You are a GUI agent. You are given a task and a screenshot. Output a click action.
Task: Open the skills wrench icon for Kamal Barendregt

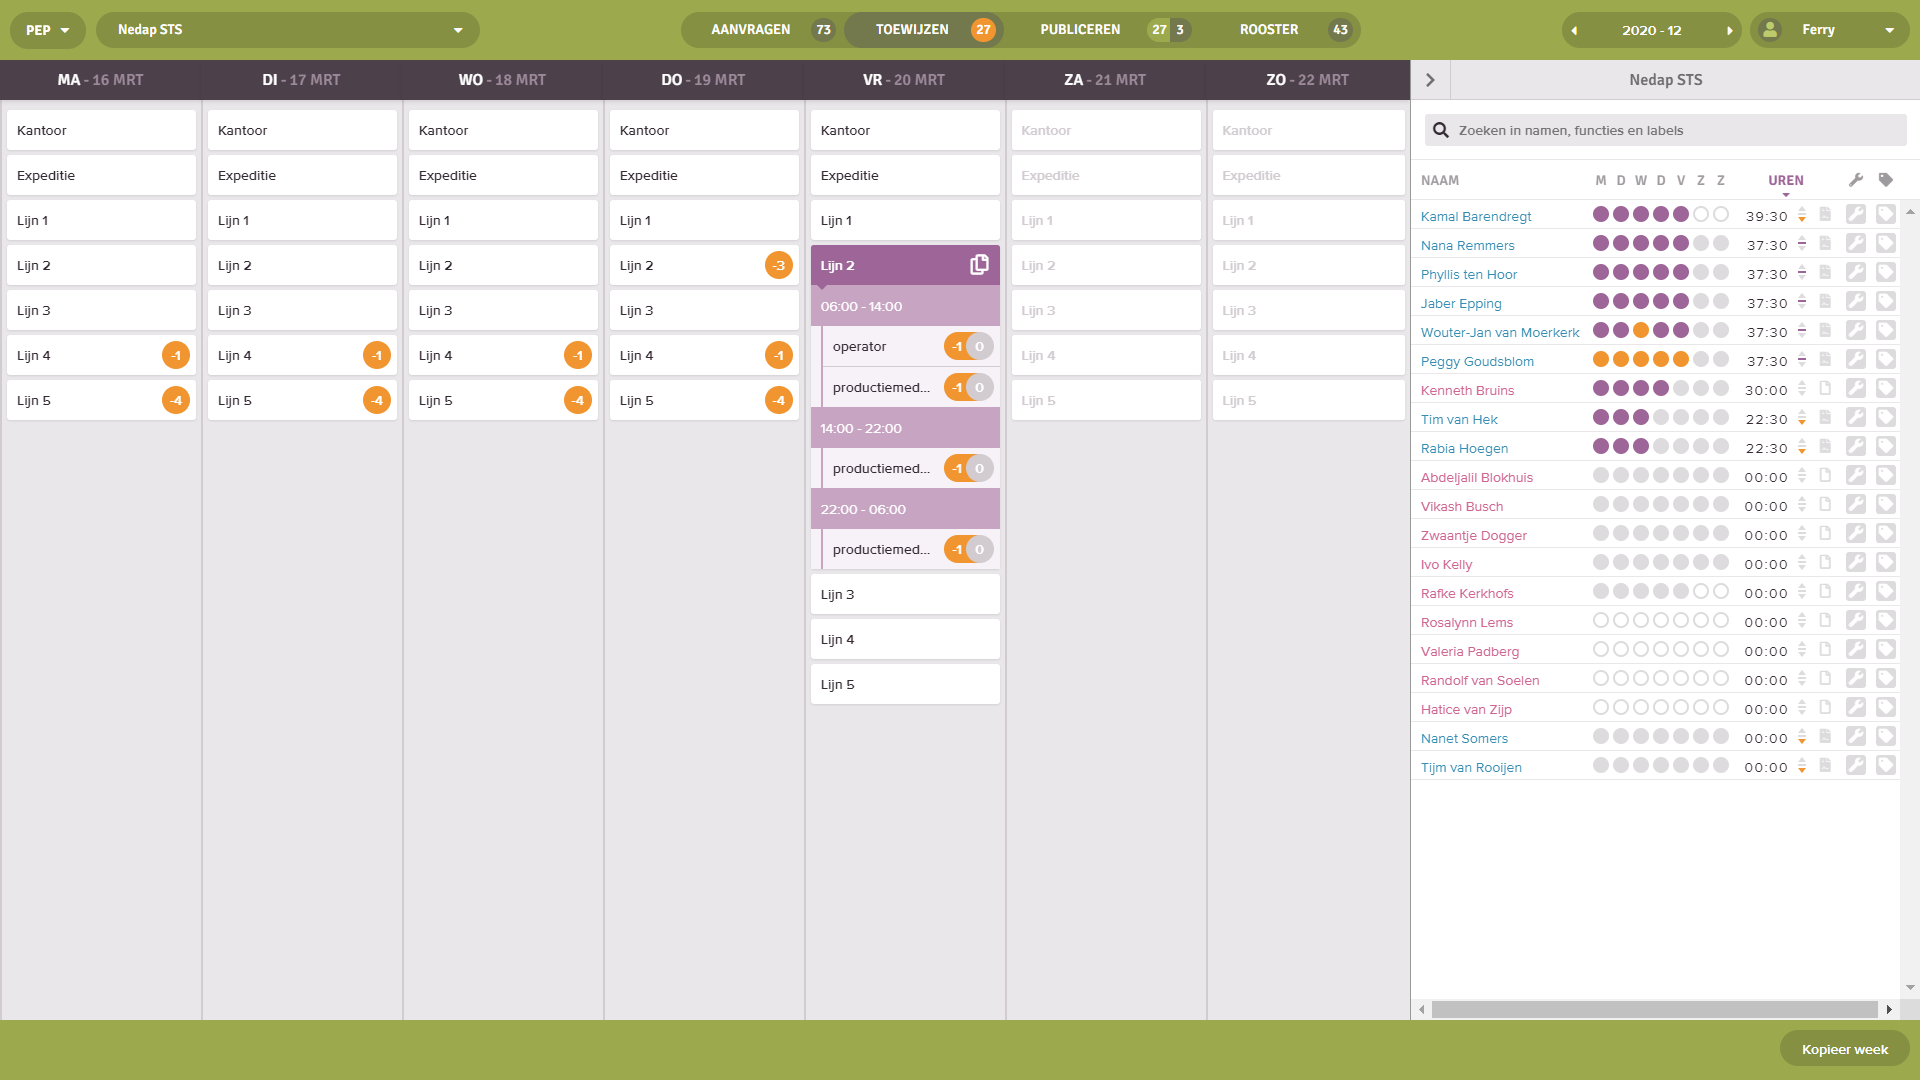click(1857, 216)
